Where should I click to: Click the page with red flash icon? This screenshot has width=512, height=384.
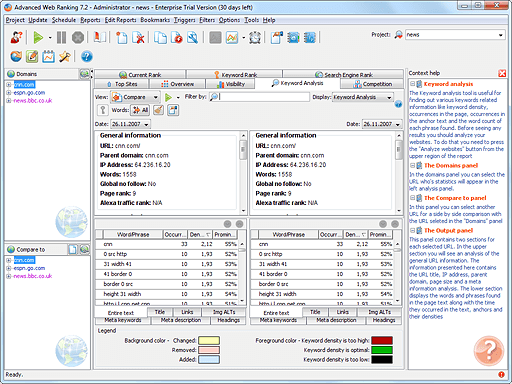[177, 37]
